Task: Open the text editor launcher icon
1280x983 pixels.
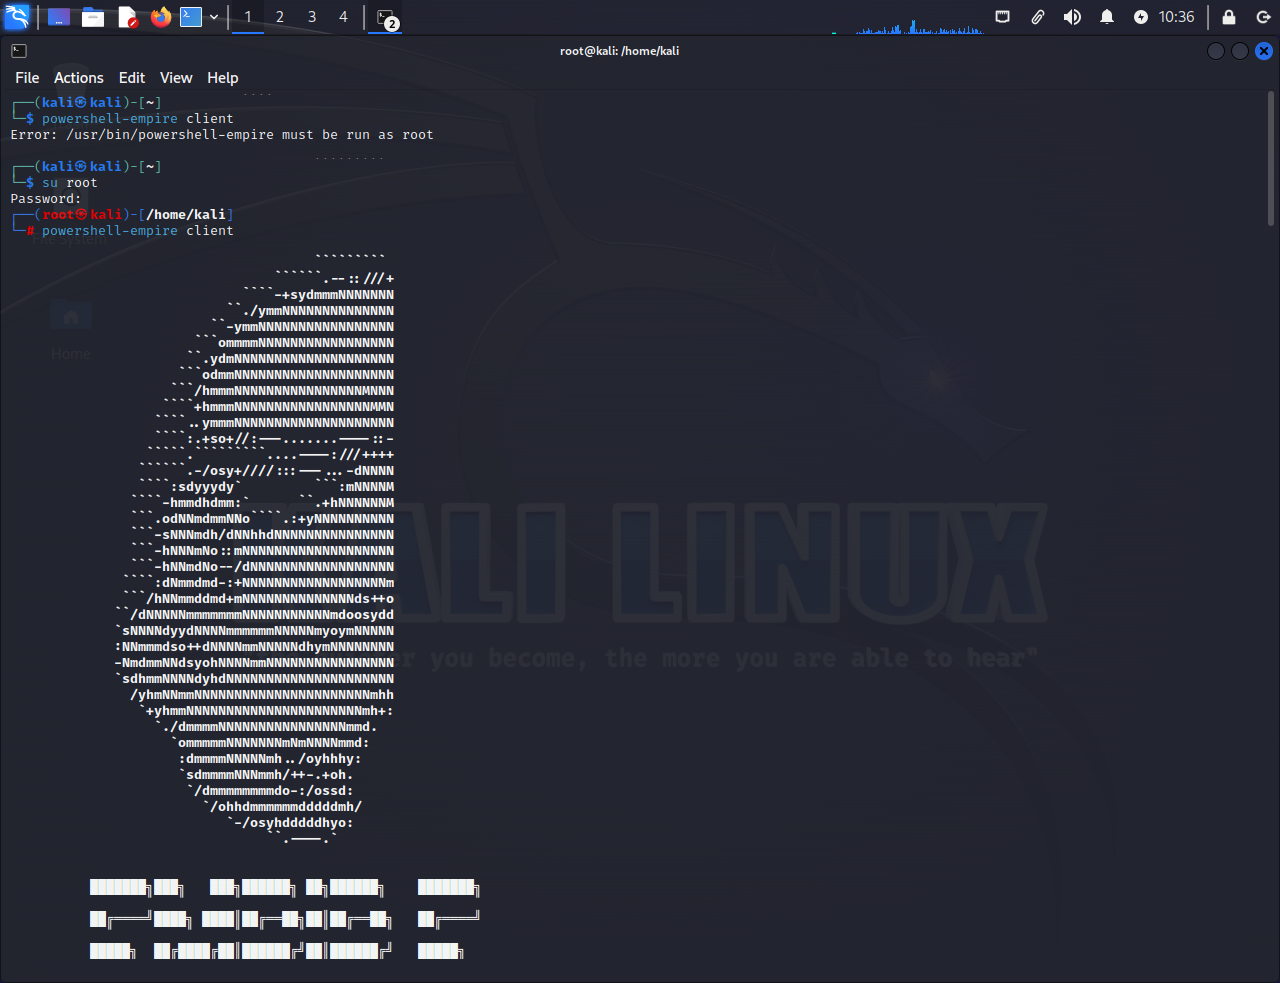Action: pos(127,17)
